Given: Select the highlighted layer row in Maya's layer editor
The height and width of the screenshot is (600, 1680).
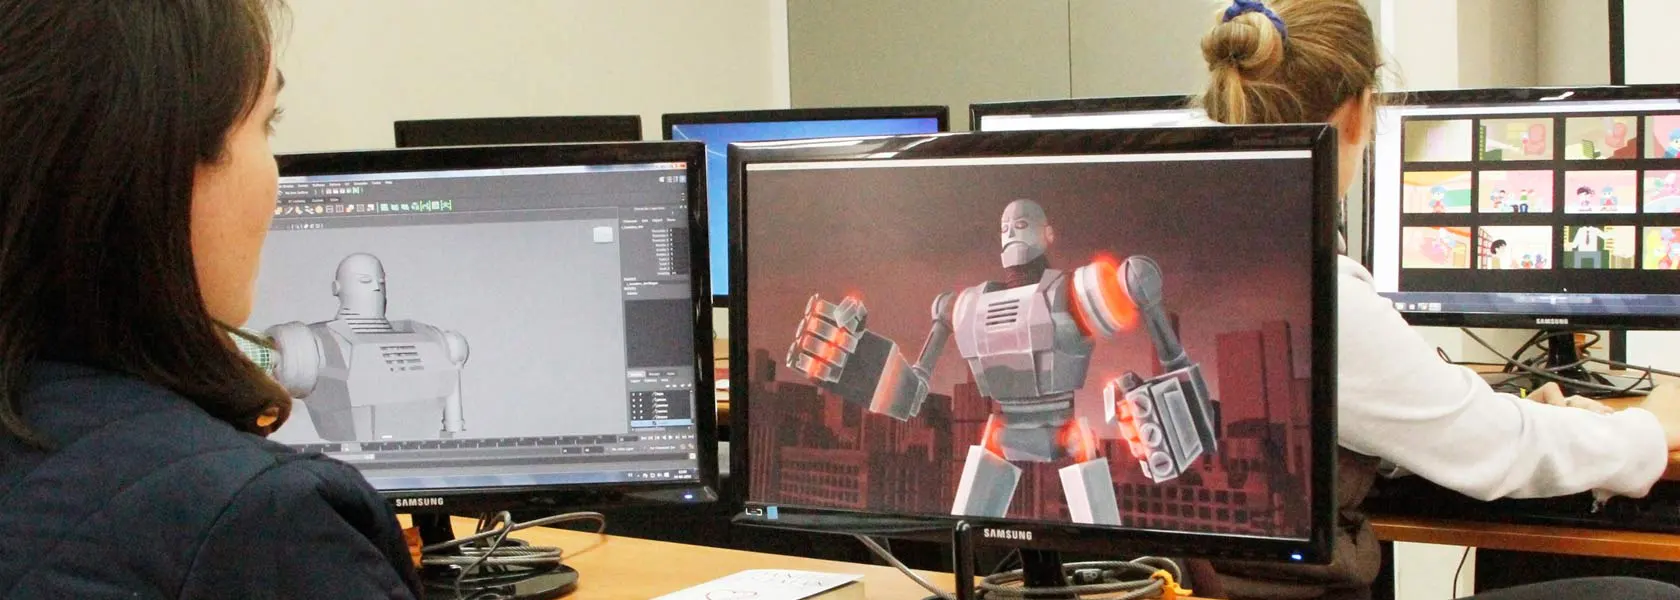Looking at the screenshot, I should (x=661, y=423).
